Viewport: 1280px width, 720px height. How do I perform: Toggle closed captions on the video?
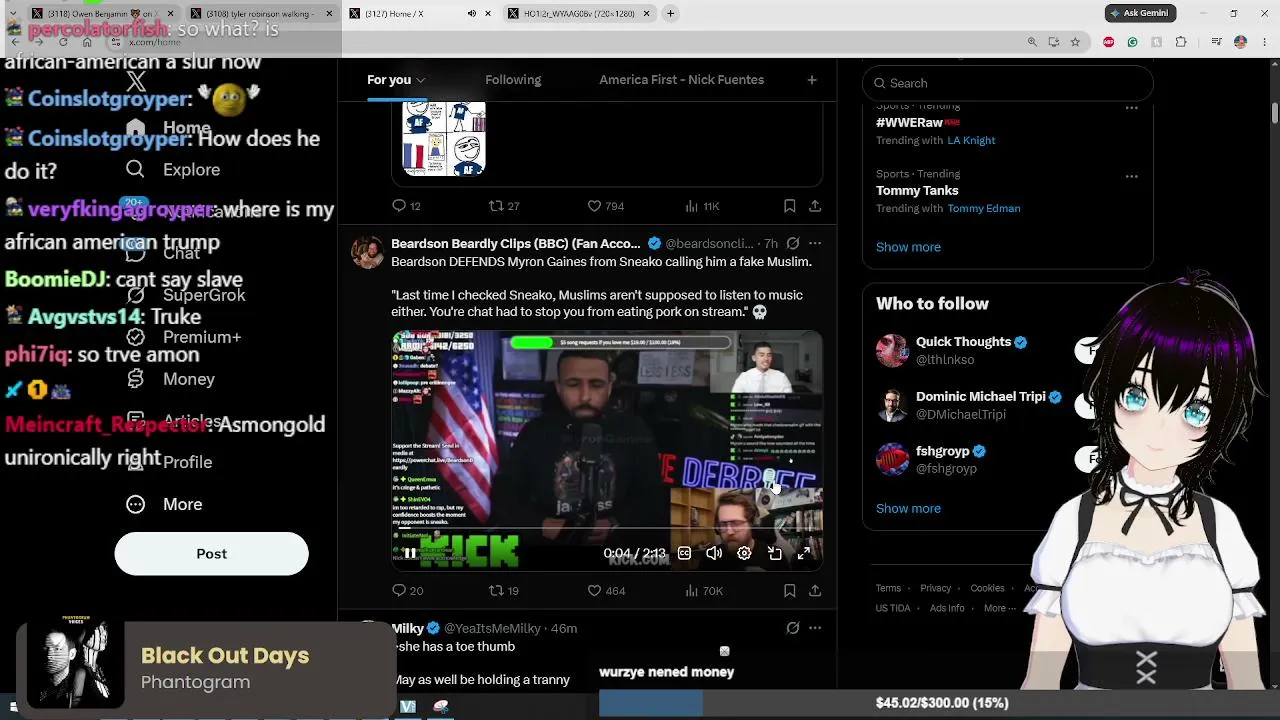coord(684,553)
